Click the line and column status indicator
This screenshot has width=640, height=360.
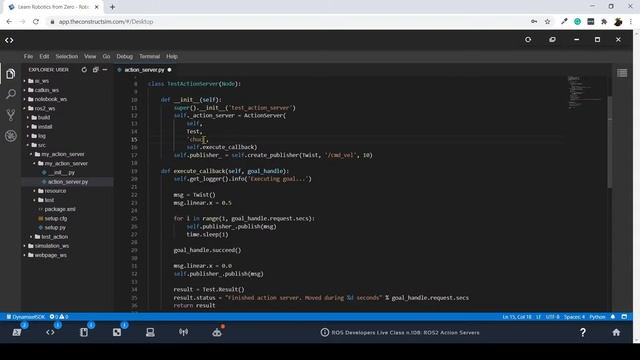[517, 317]
